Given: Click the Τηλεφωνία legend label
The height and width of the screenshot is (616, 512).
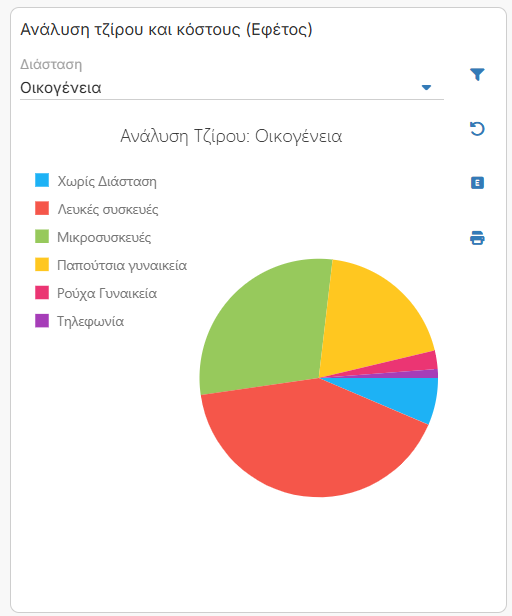Looking at the screenshot, I should [90, 321].
